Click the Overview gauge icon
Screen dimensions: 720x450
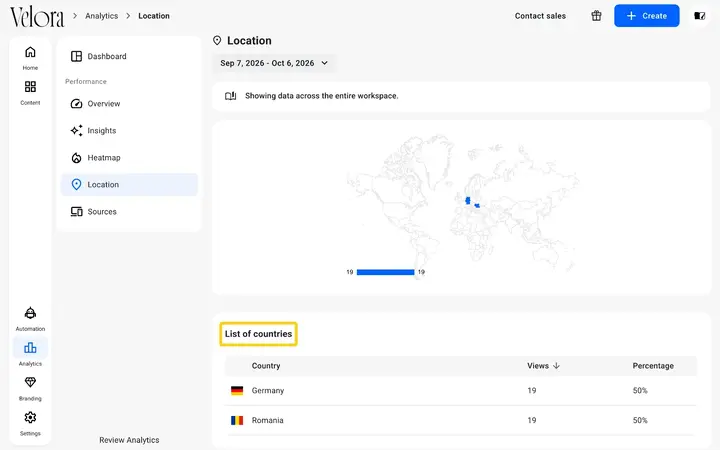[x=76, y=103]
